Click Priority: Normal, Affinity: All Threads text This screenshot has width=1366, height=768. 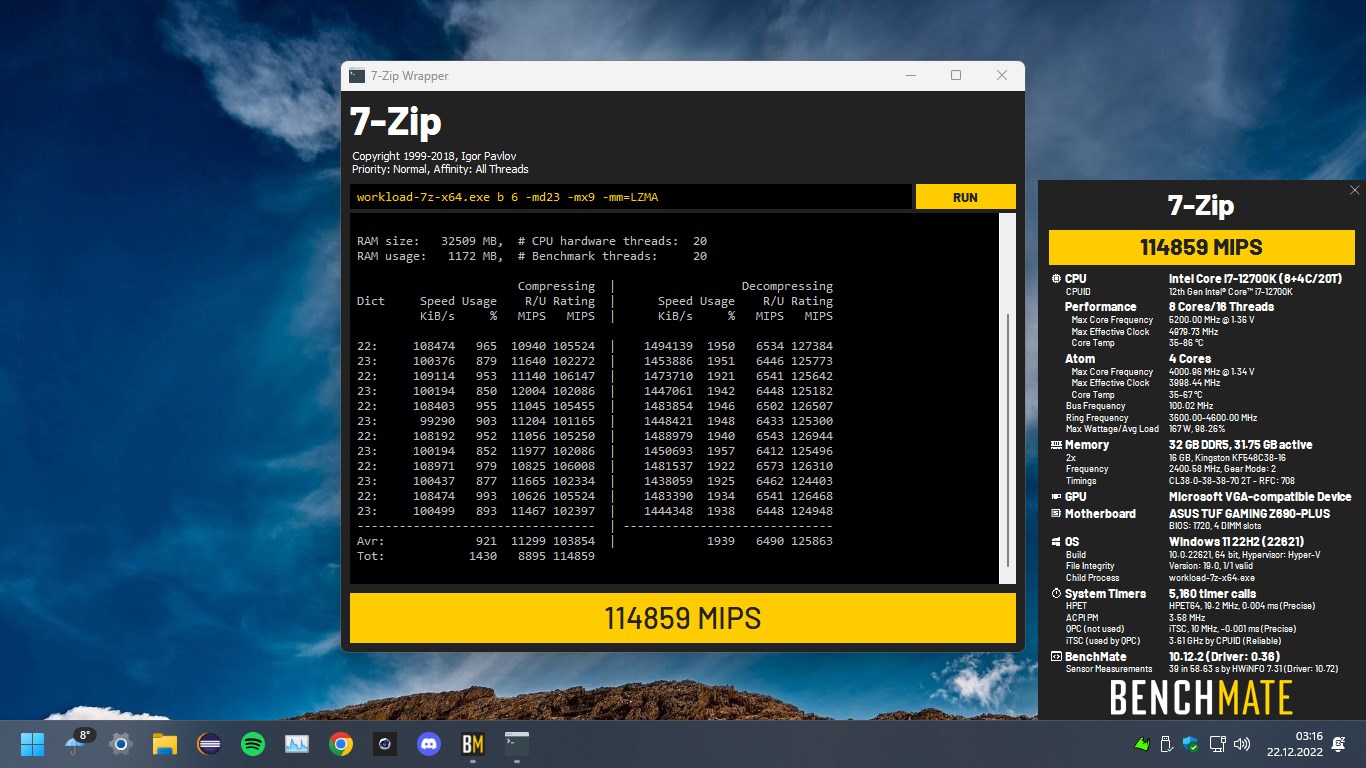[440, 169]
